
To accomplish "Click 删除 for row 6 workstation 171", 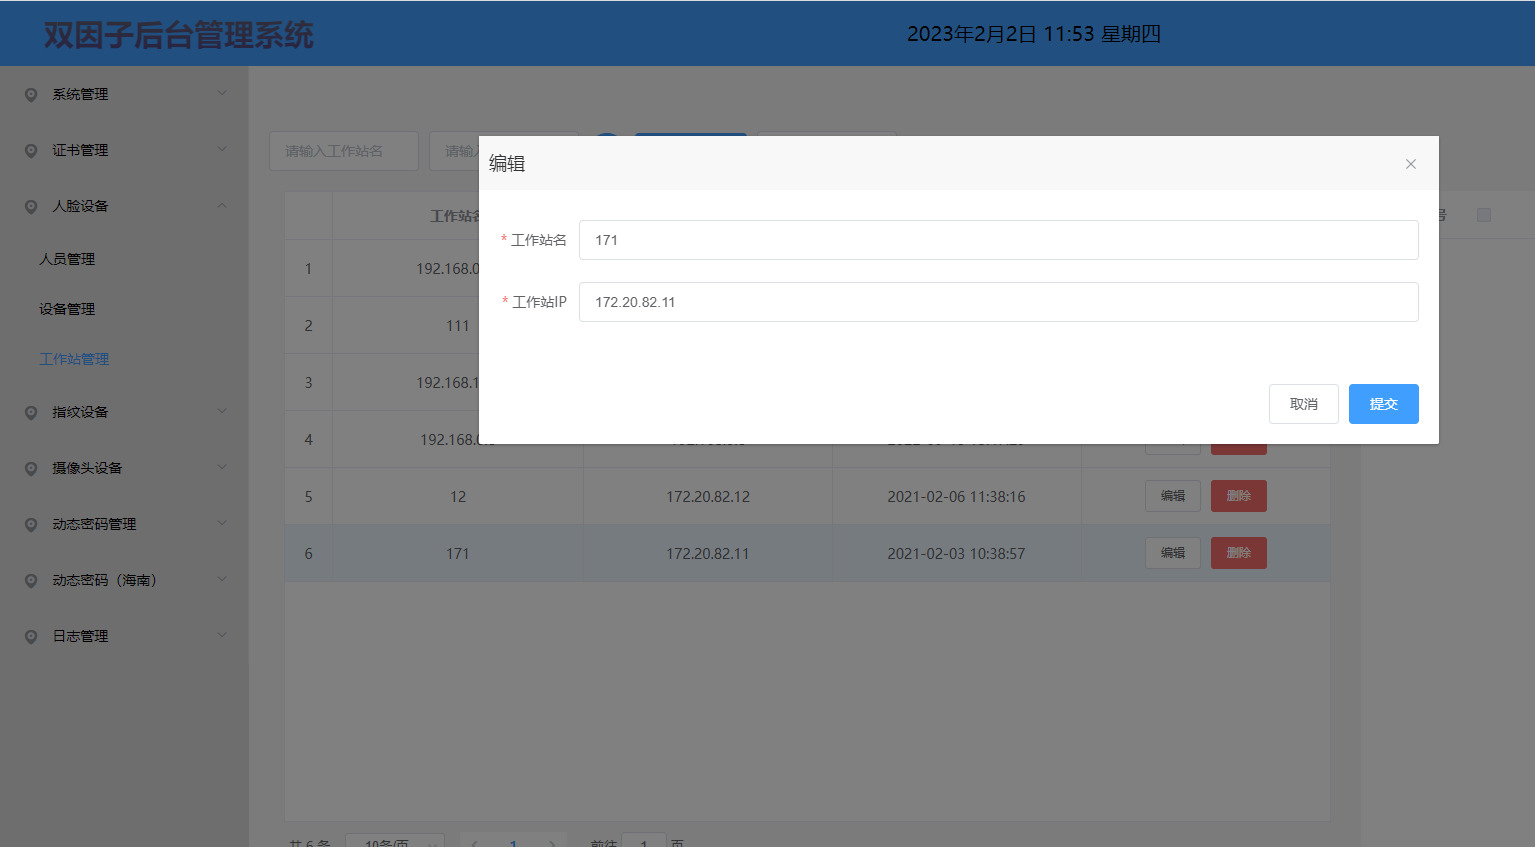I will coord(1239,553).
